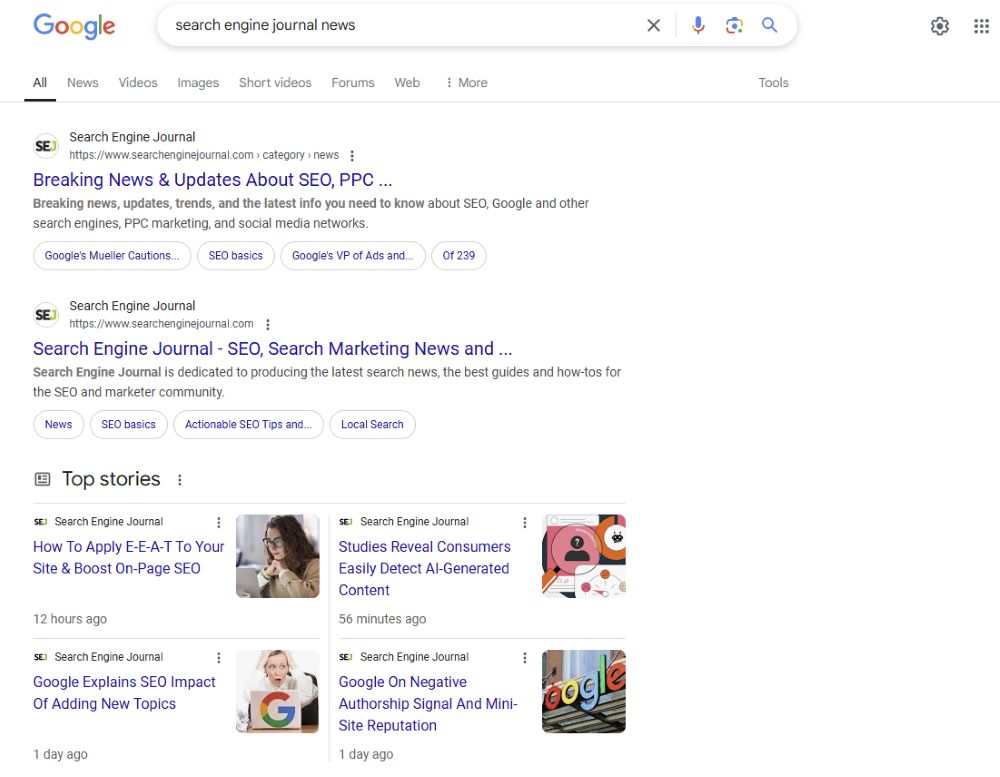Switch to the Images tab
The width and height of the screenshot is (1000, 777).
pos(198,82)
